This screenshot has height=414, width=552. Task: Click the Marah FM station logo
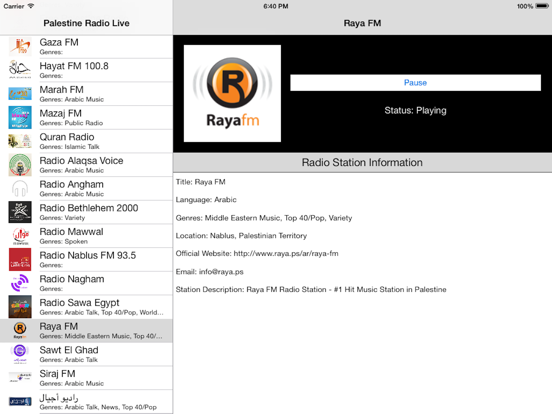tap(20, 94)
